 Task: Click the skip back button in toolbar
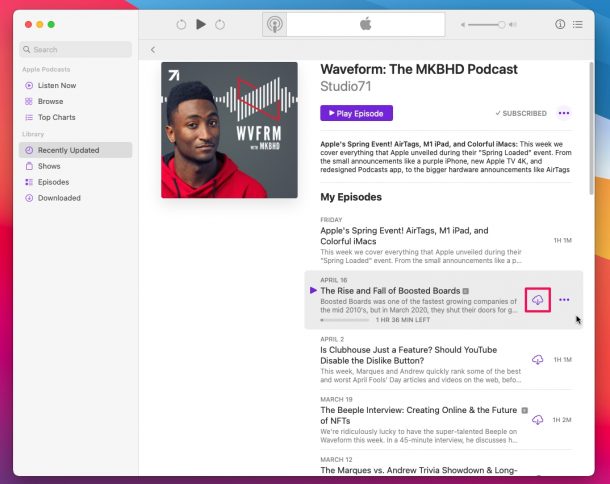tap(181, 24)
